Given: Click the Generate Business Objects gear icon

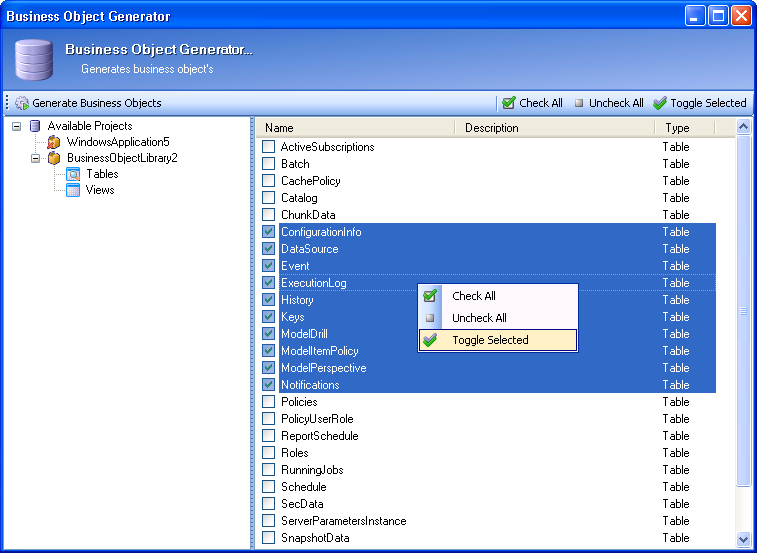Looking at the screenshot, I should (x=22, y=103).
